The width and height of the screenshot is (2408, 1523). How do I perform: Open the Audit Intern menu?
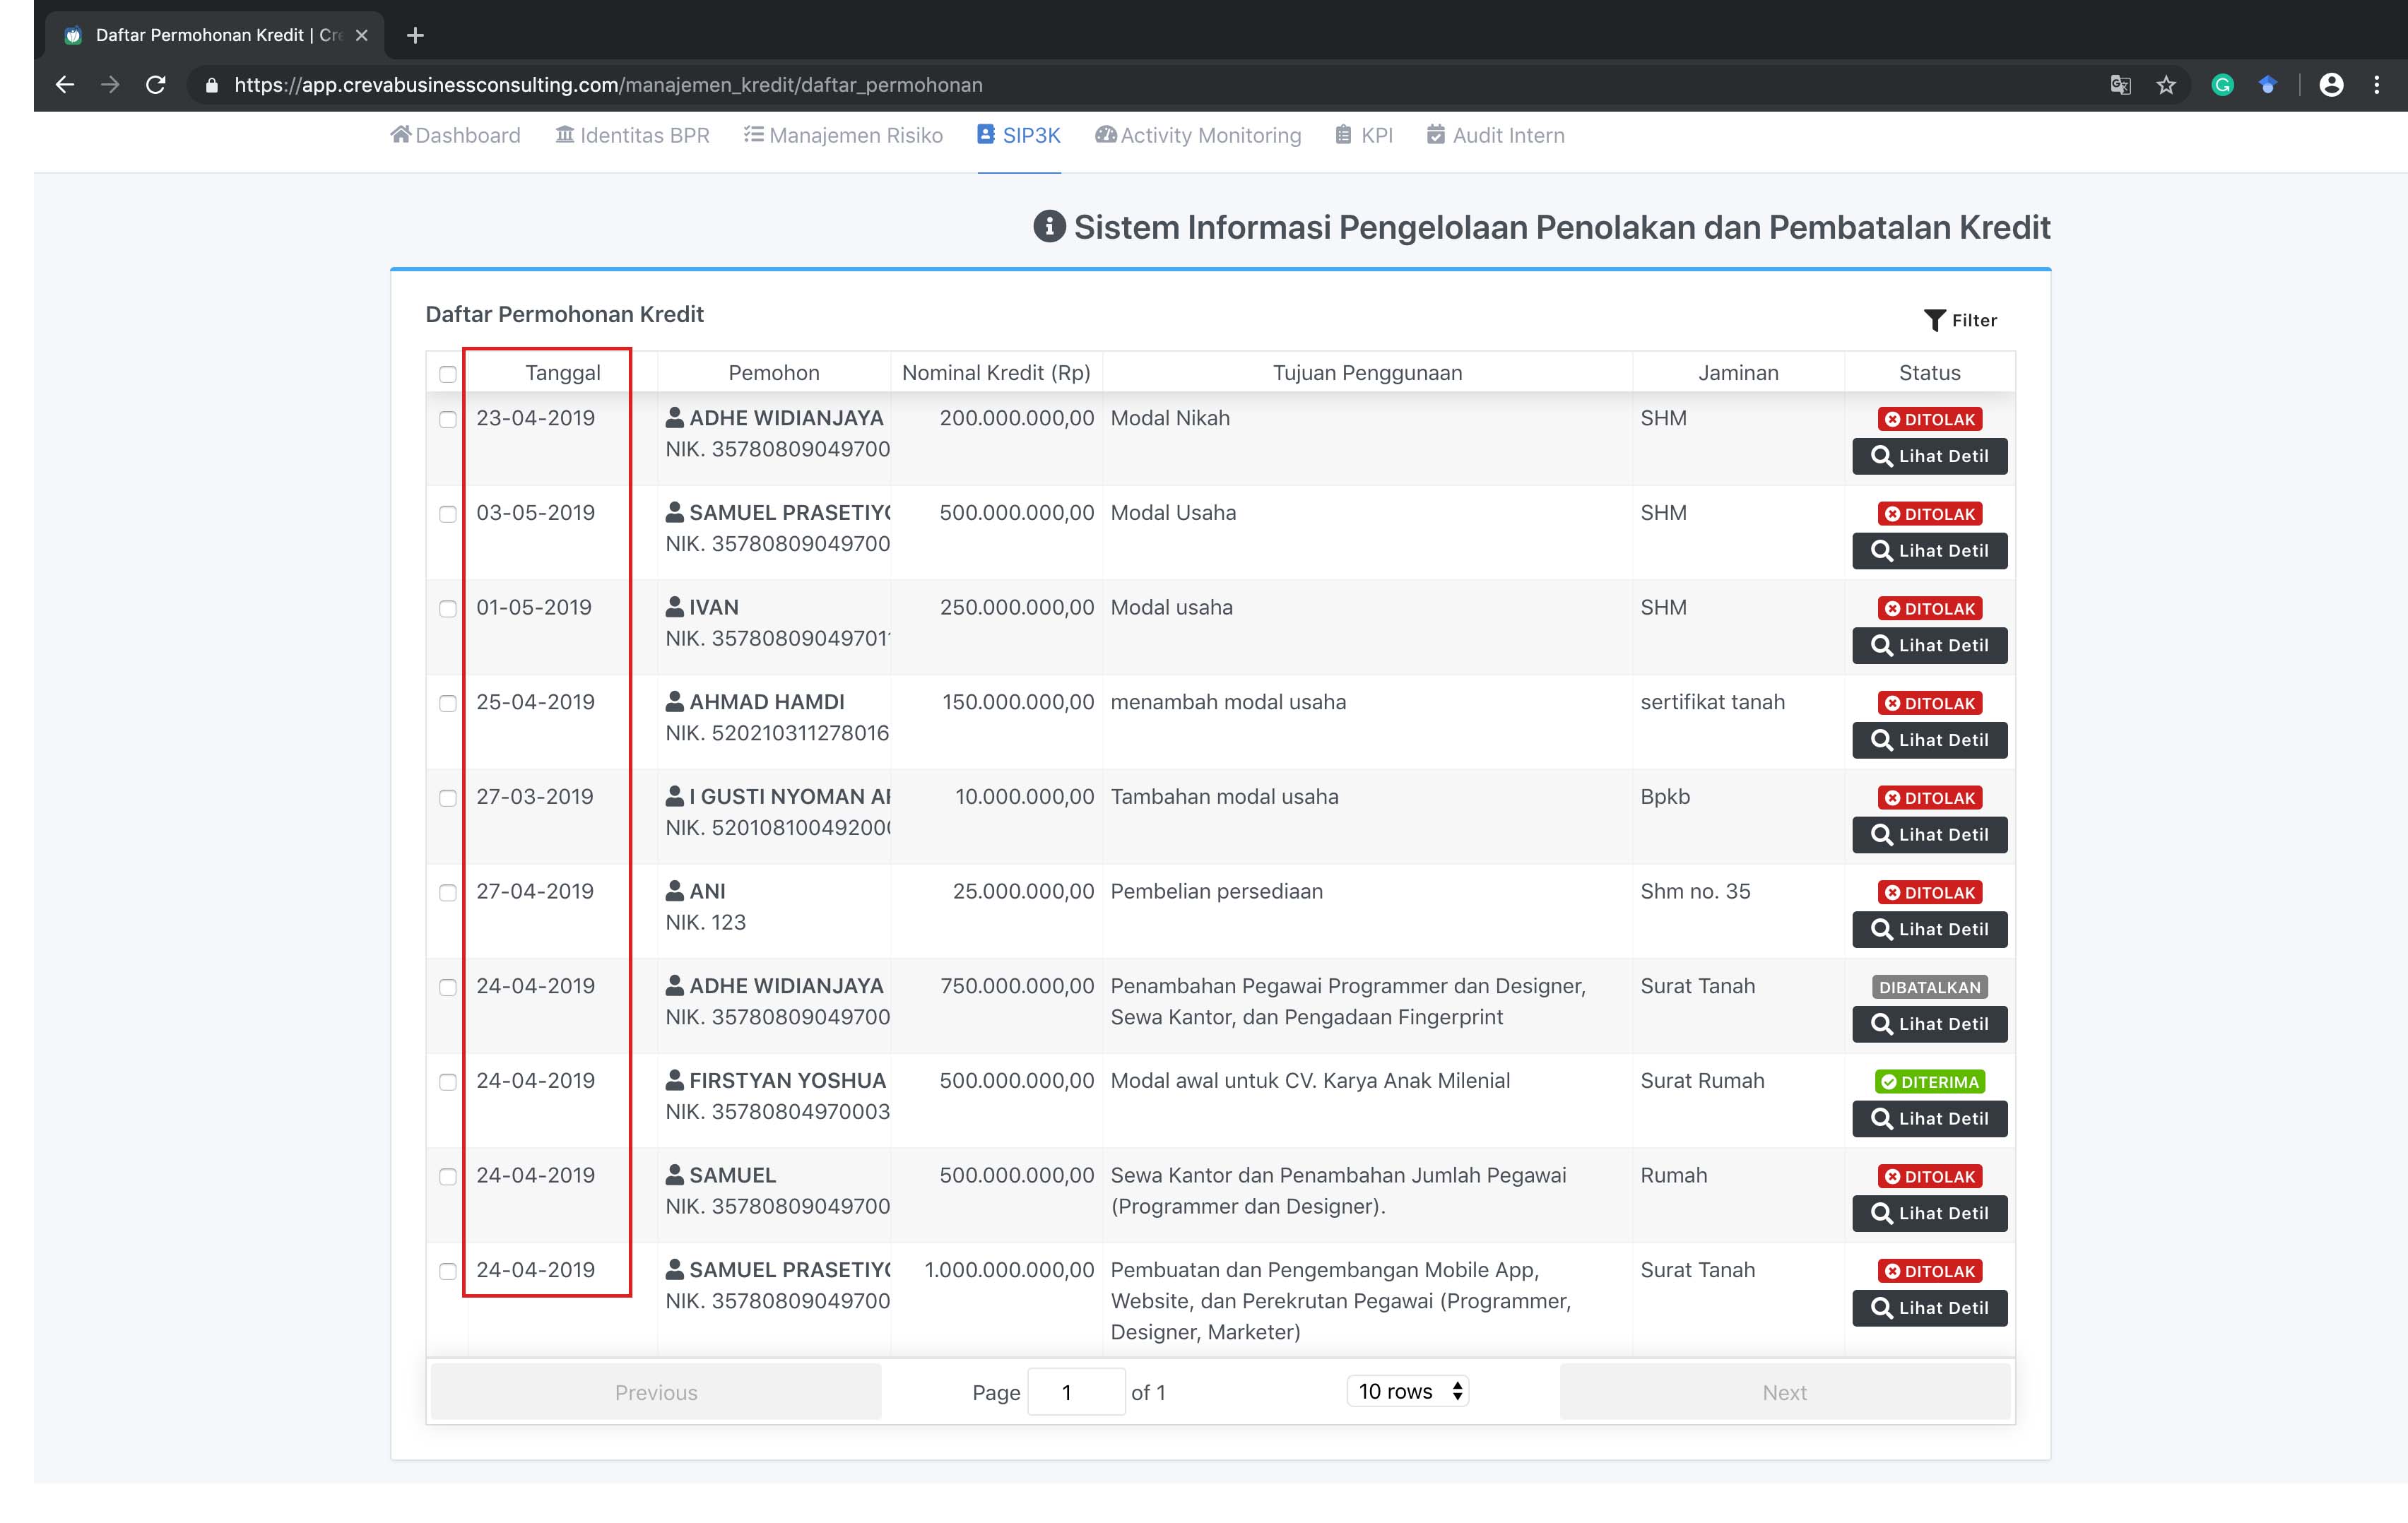pyautogui.click(x=1496, y=135)
